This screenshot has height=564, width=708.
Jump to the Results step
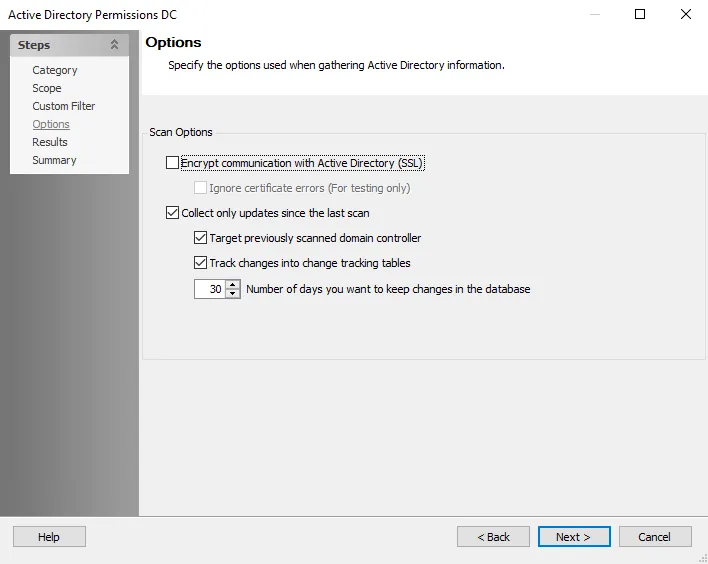pos(50,142)
